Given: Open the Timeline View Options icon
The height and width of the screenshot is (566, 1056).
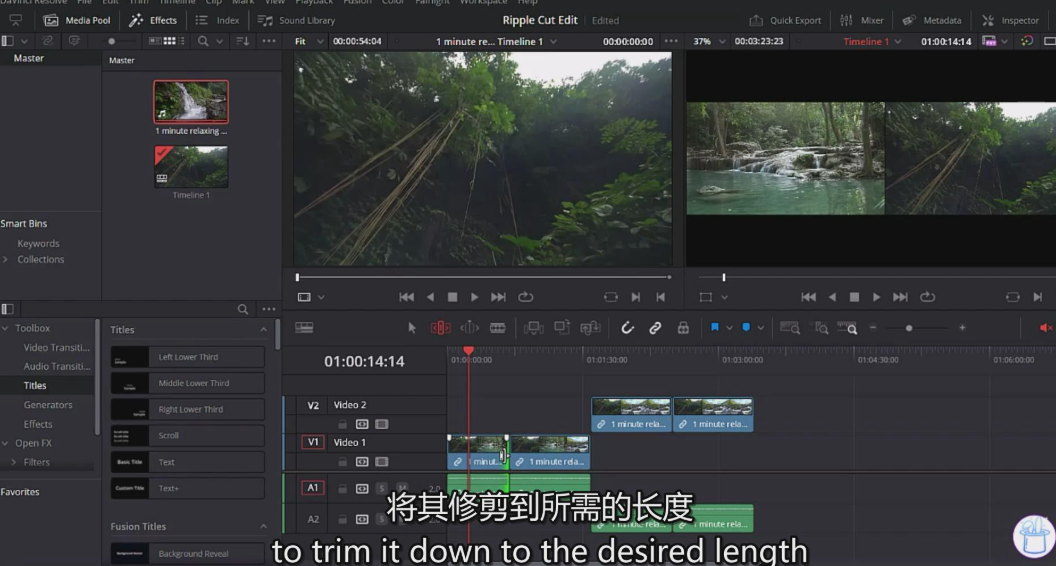Looking at the screenshot, I should [x=304, y=327].
